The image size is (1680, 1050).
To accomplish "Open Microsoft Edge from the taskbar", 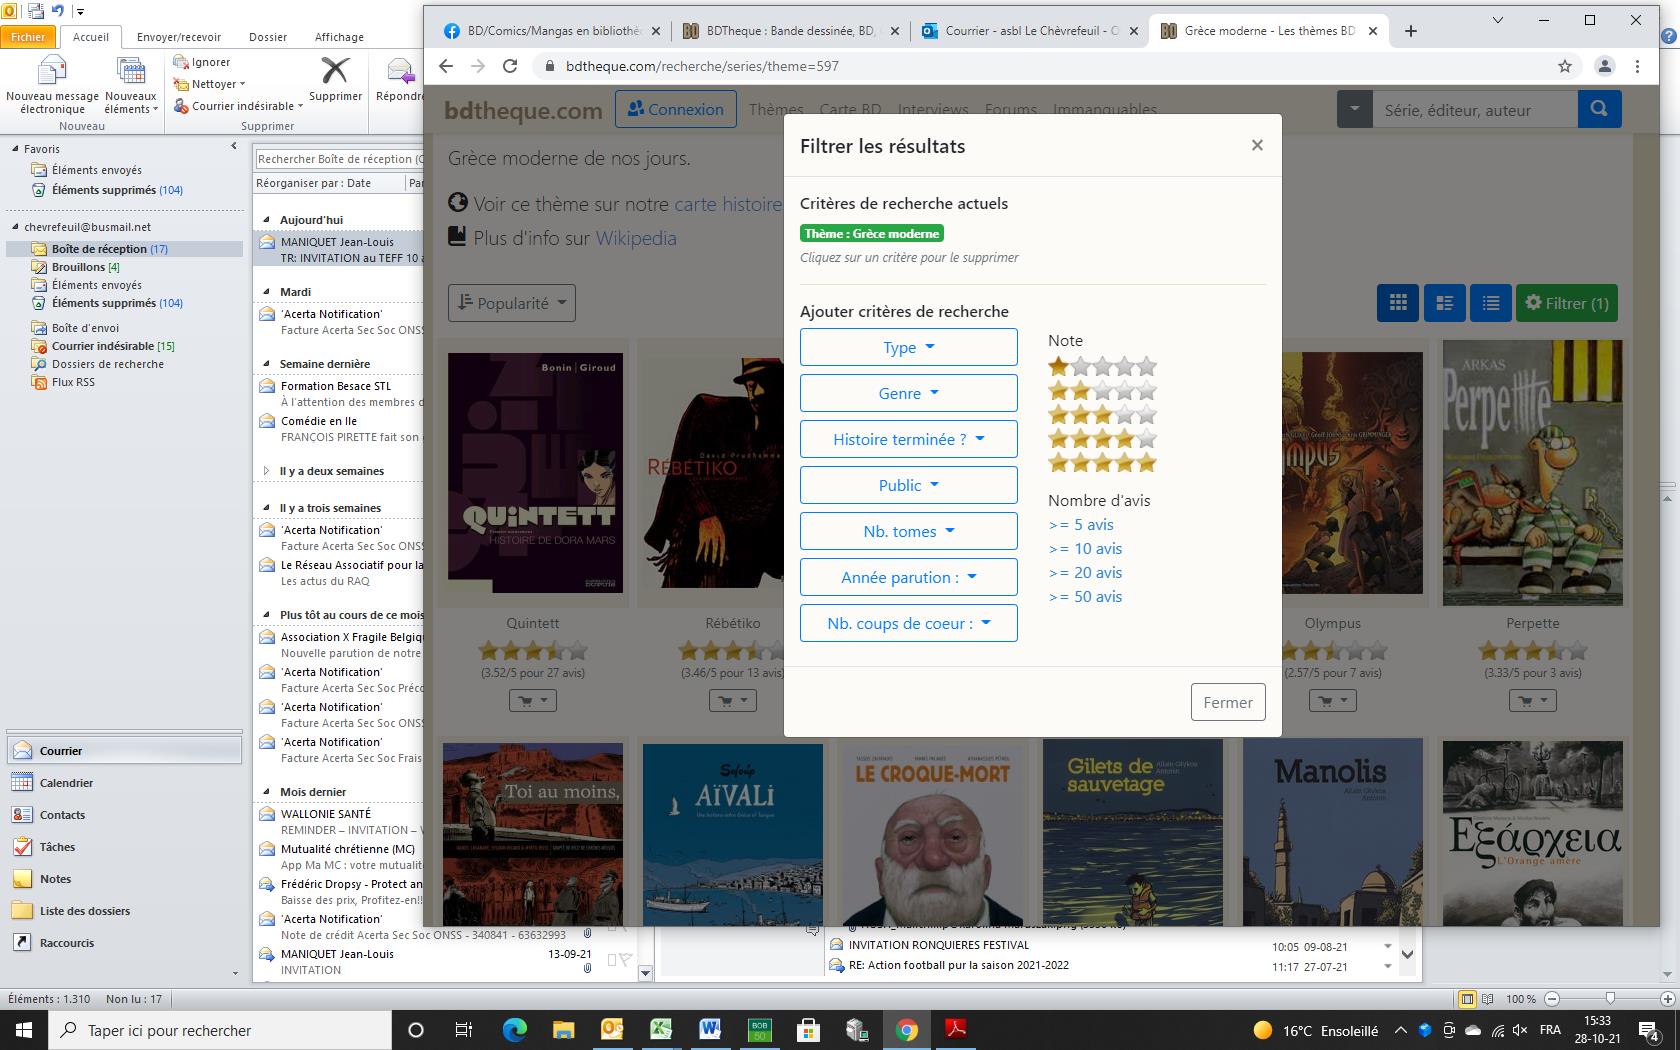I will (514, 1029).
